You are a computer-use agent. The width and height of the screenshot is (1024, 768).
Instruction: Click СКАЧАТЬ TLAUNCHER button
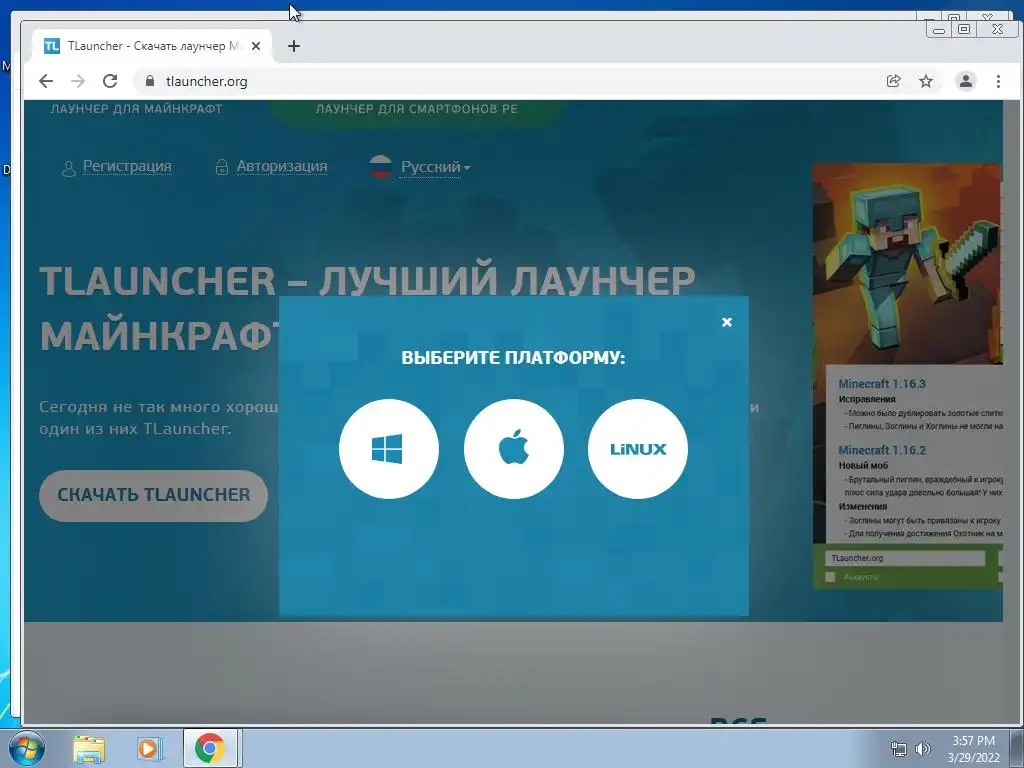point(153,495)
